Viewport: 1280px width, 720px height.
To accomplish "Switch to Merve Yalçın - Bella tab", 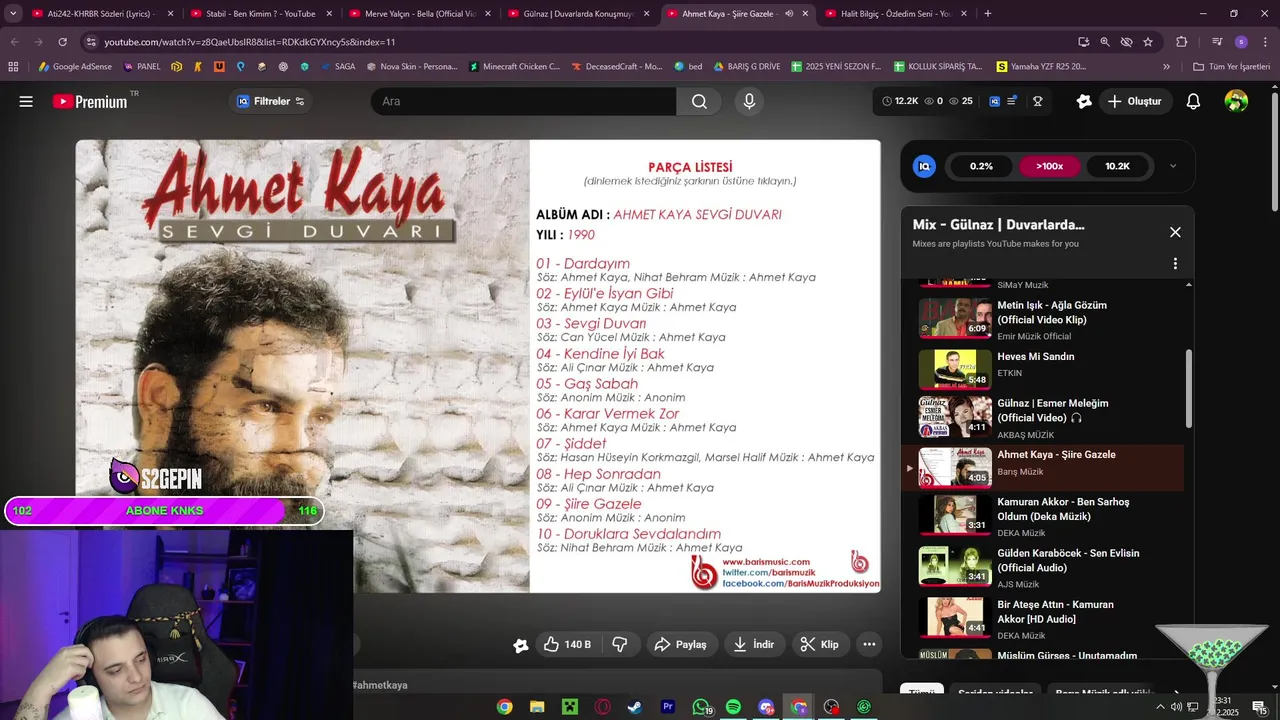I will 417,14.
